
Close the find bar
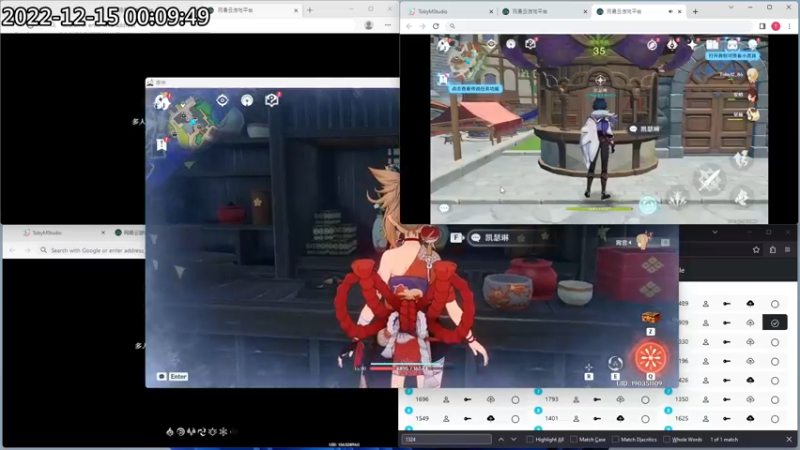(789, 439)
